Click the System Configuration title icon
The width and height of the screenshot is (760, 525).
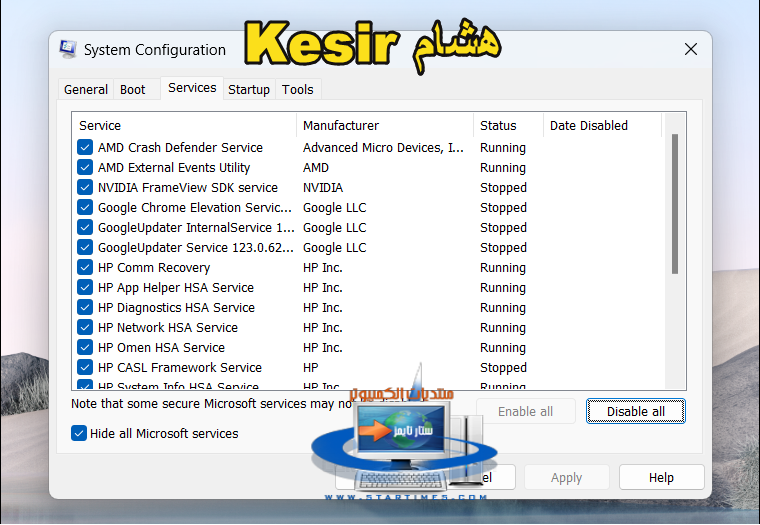68,49
